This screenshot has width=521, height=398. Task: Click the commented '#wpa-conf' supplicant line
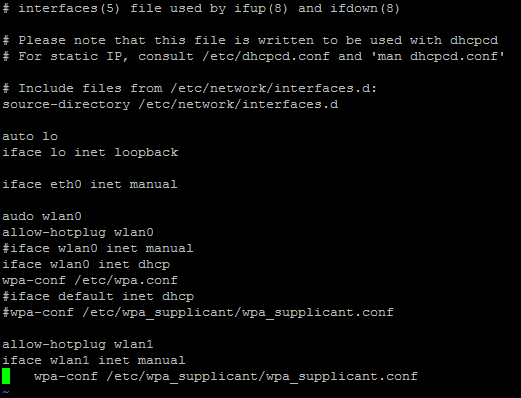(198, 312)
